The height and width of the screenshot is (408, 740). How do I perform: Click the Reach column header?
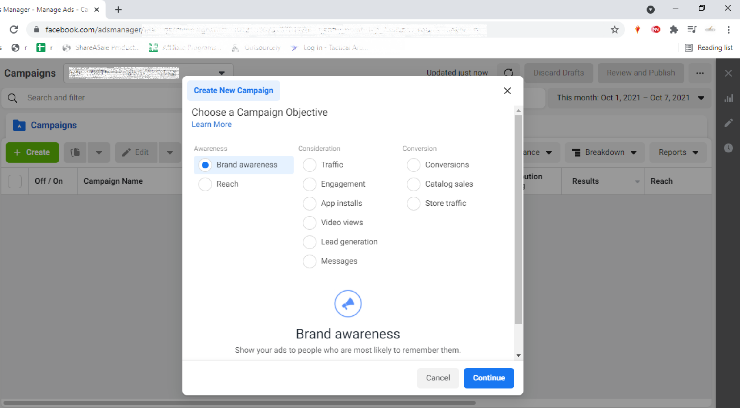click(661, 181)
